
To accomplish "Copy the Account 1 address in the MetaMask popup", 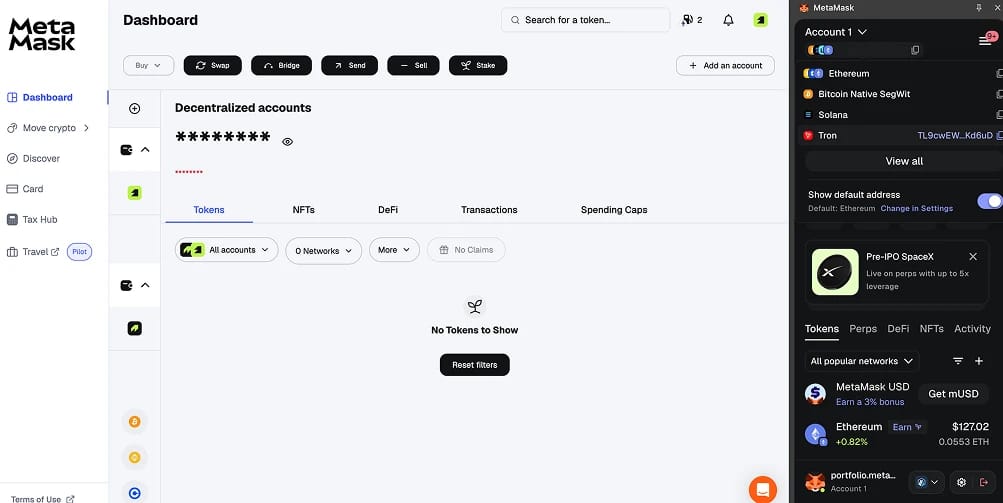I will point(915,50).
